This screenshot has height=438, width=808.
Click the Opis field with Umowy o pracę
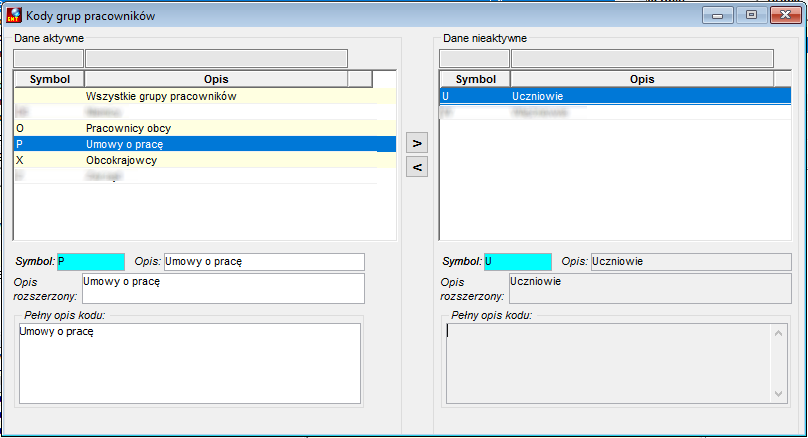(264, 262)
